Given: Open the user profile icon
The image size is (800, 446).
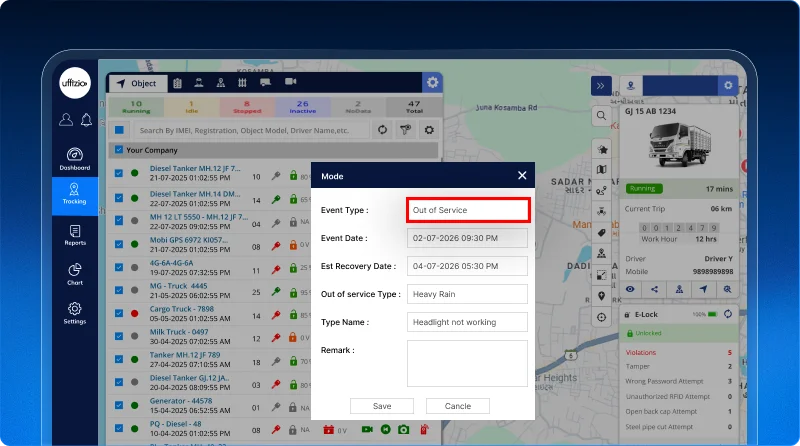Looking at the screenshot, I should click(x=66, y=119).
